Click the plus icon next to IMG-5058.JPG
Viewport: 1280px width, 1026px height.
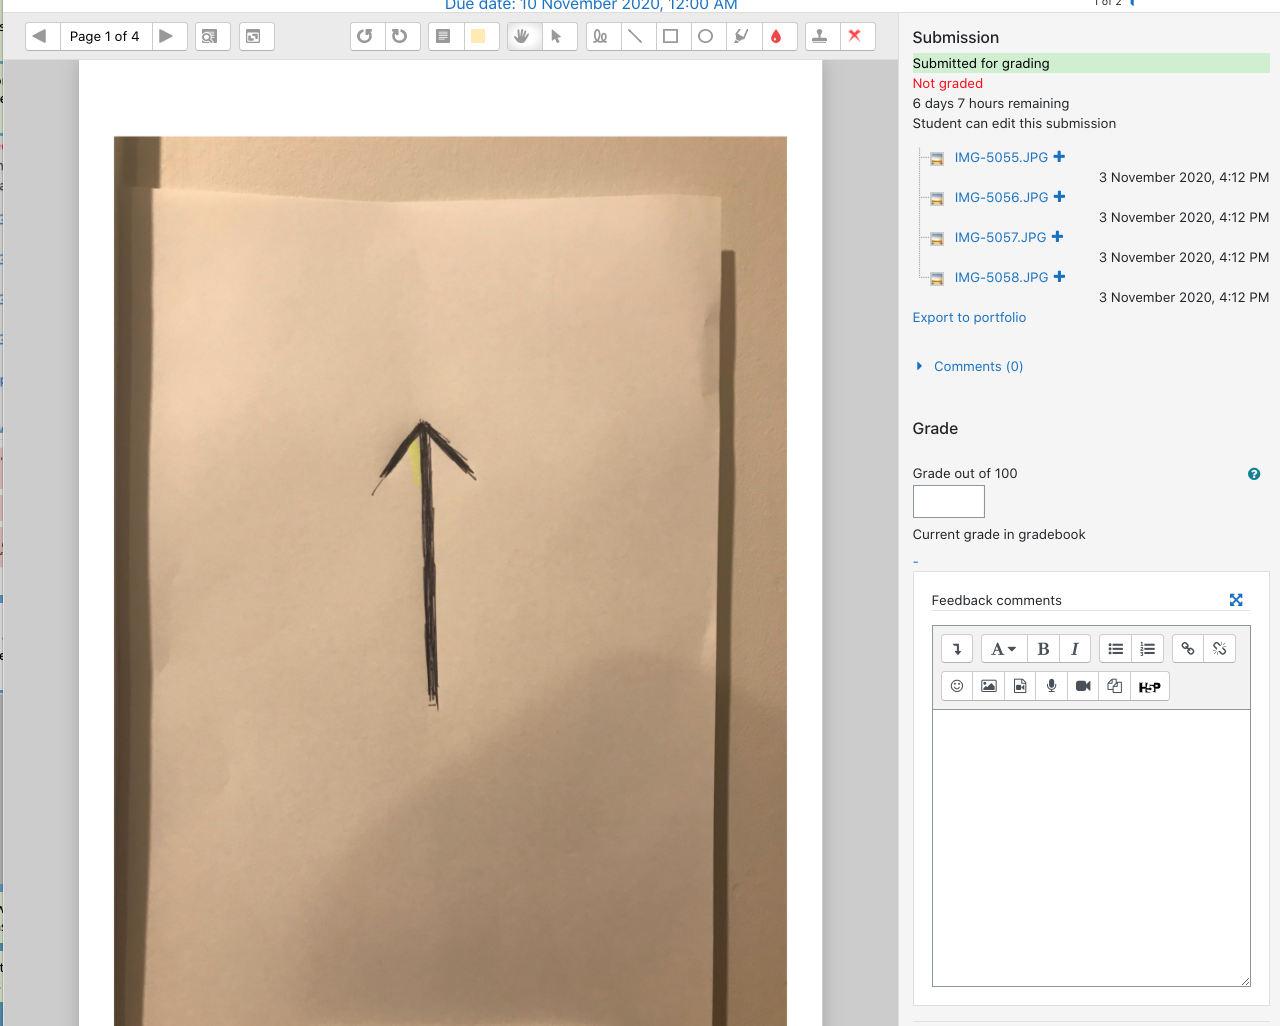coord(1059,277)
